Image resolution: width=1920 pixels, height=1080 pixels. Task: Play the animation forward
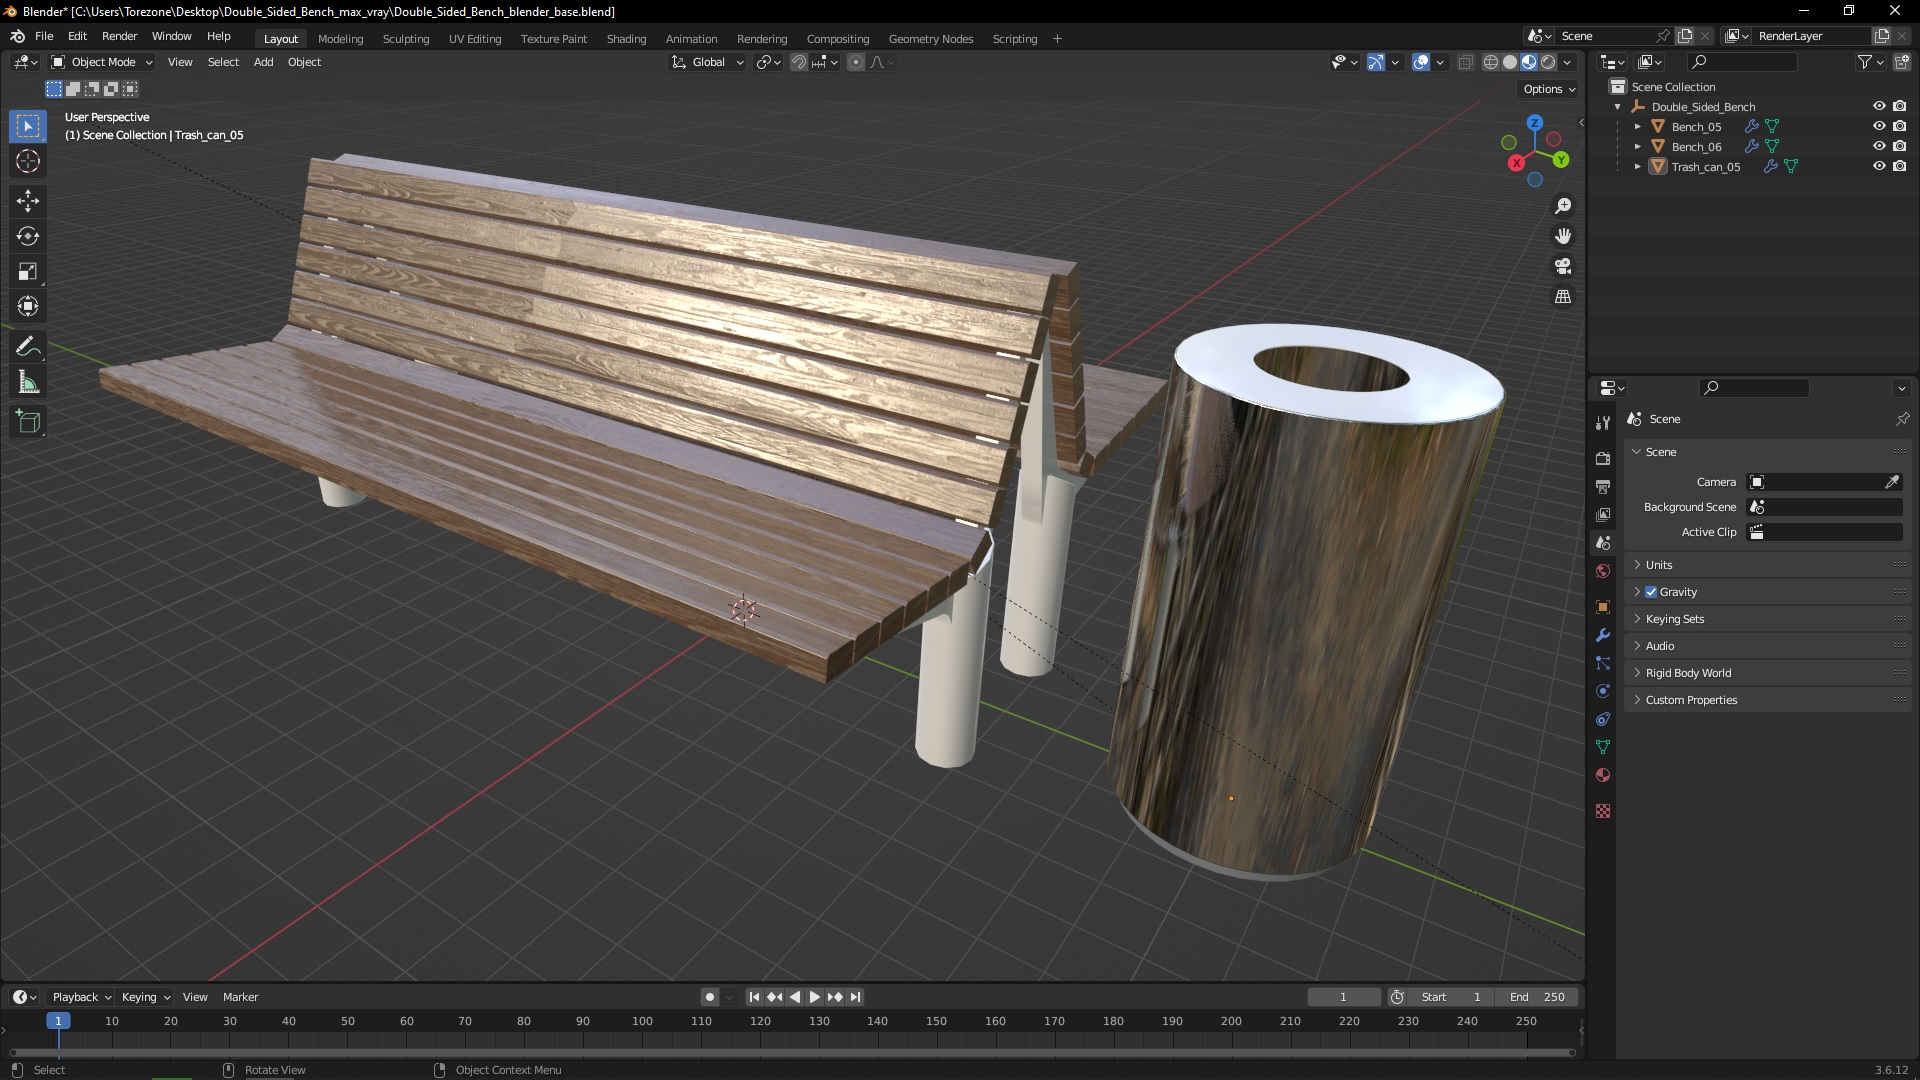pyautogui.click(x=814, y=997)
